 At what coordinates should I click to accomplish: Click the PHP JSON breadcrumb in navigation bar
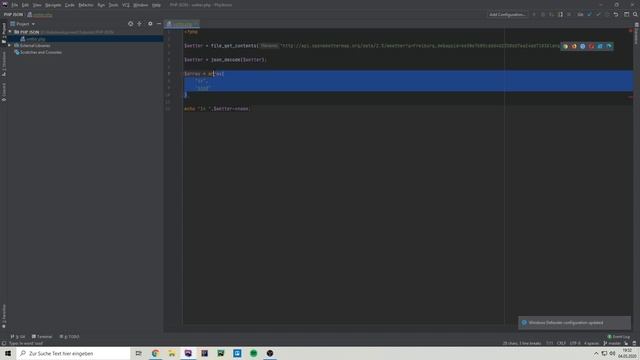[x=13, y=14]
